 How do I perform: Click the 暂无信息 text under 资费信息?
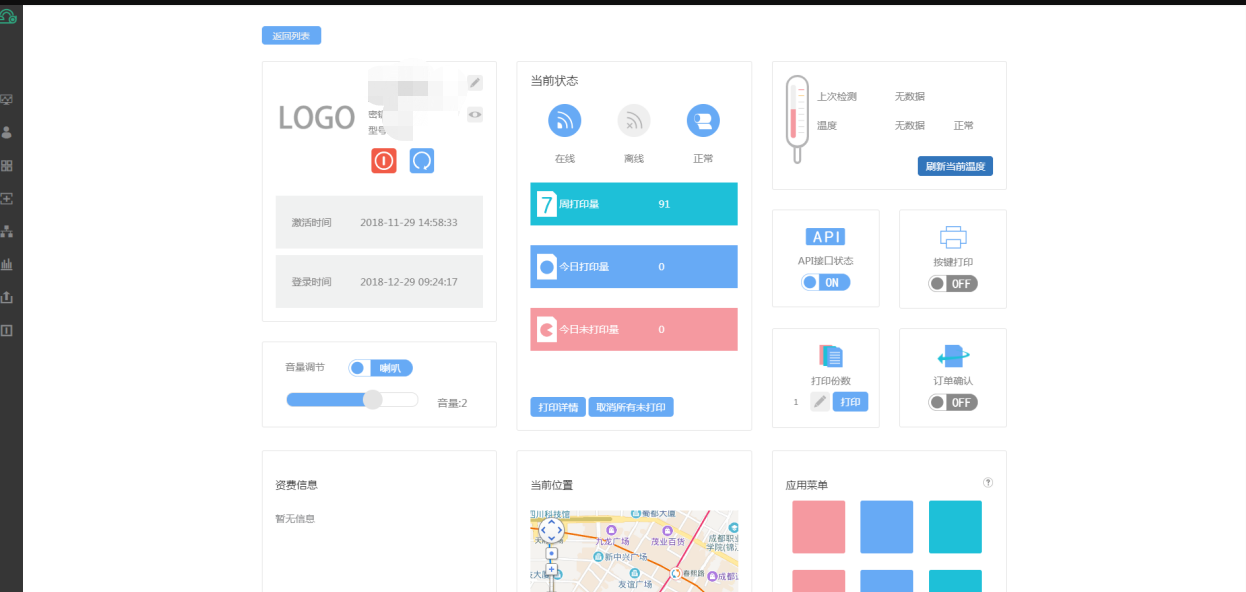point(295,519)
